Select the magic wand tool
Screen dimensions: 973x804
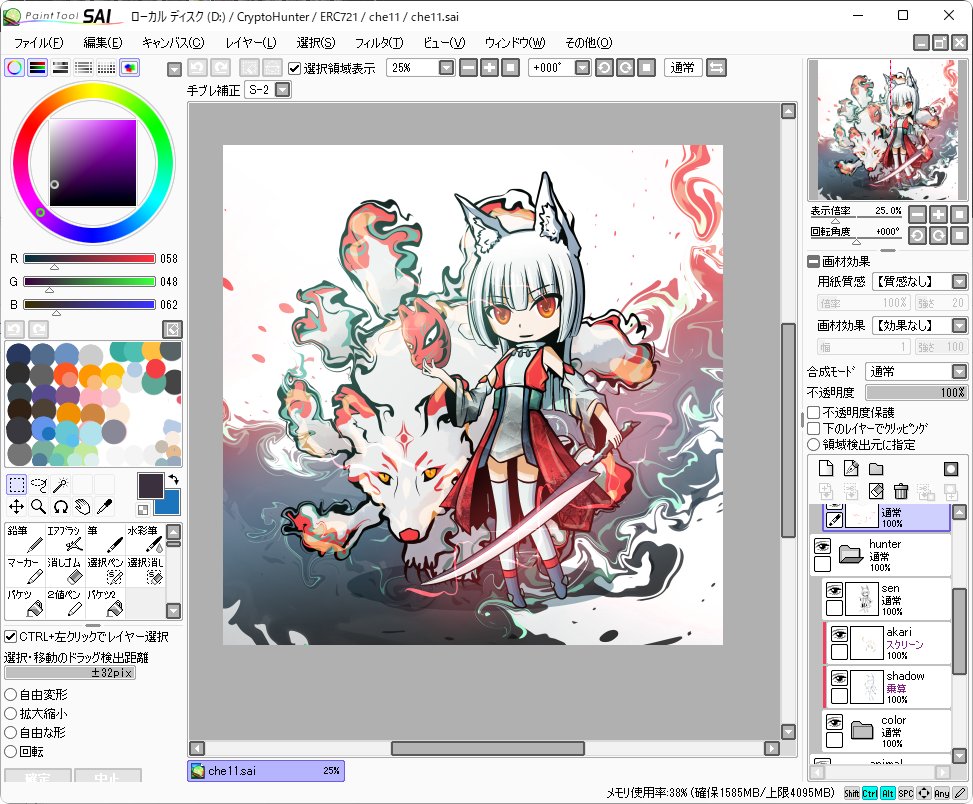tap(60, 484)
